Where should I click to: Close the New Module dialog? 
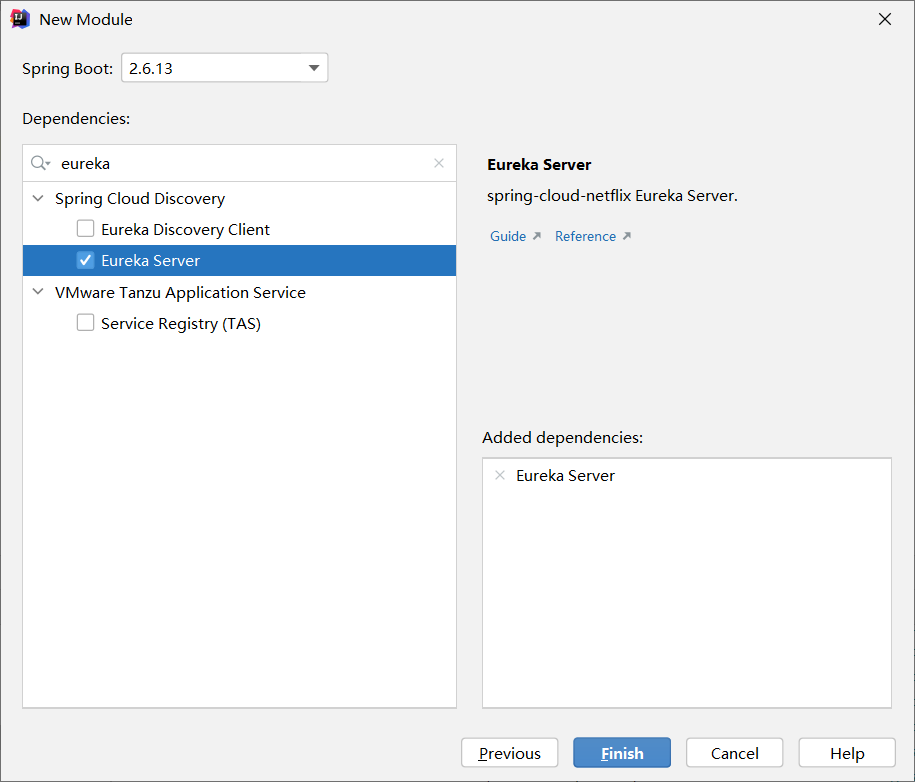[885, 19]
